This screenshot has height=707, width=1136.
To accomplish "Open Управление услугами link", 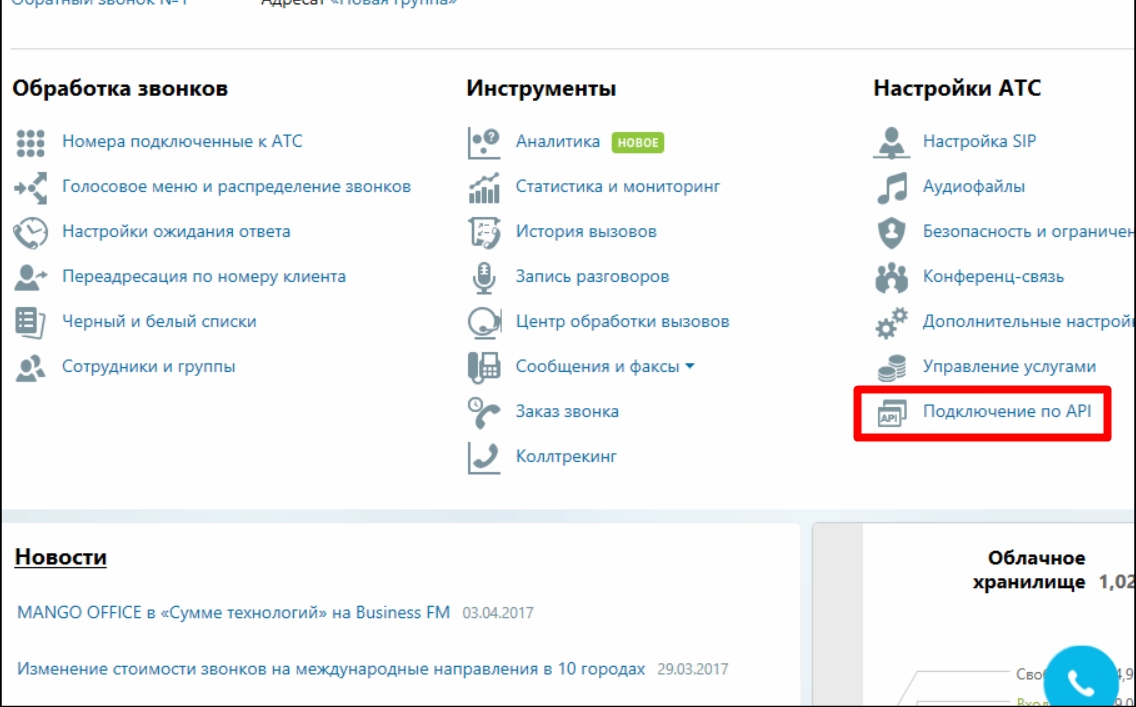I will (x=1009, y=367).
